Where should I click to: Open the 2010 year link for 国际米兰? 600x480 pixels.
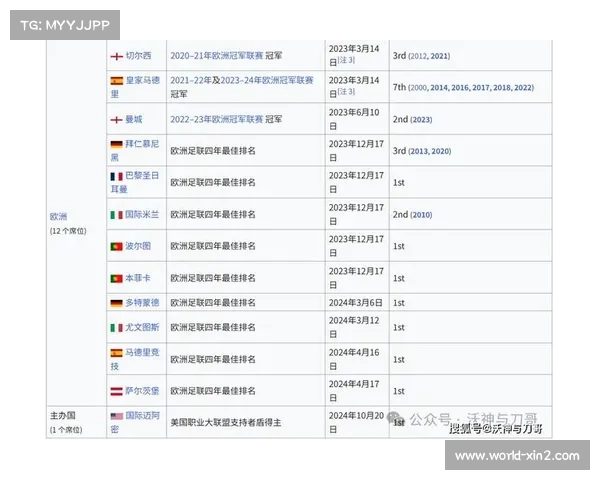[x=421, y=215]
